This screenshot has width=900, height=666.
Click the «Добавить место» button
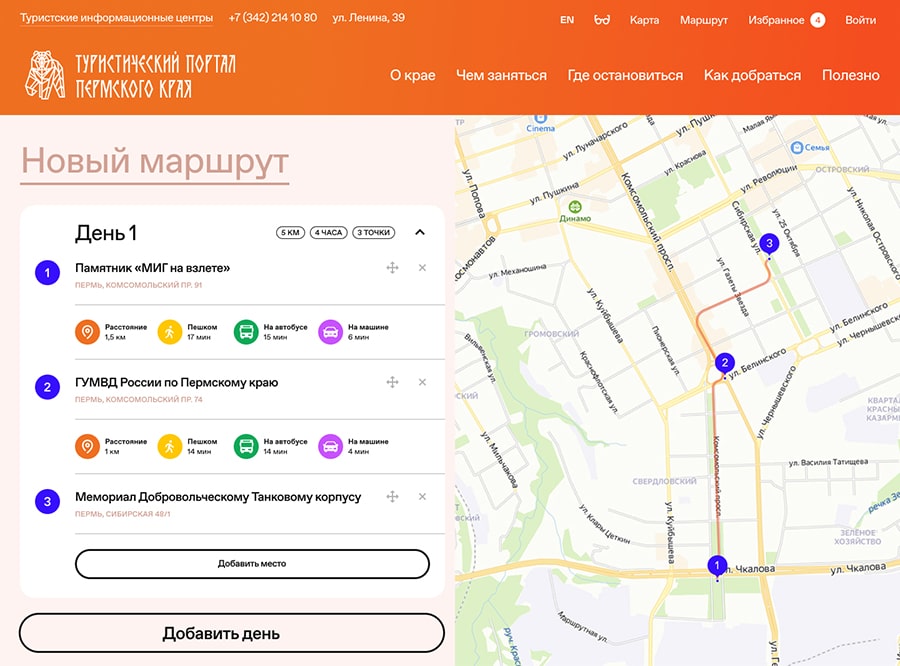click(252, 564)
